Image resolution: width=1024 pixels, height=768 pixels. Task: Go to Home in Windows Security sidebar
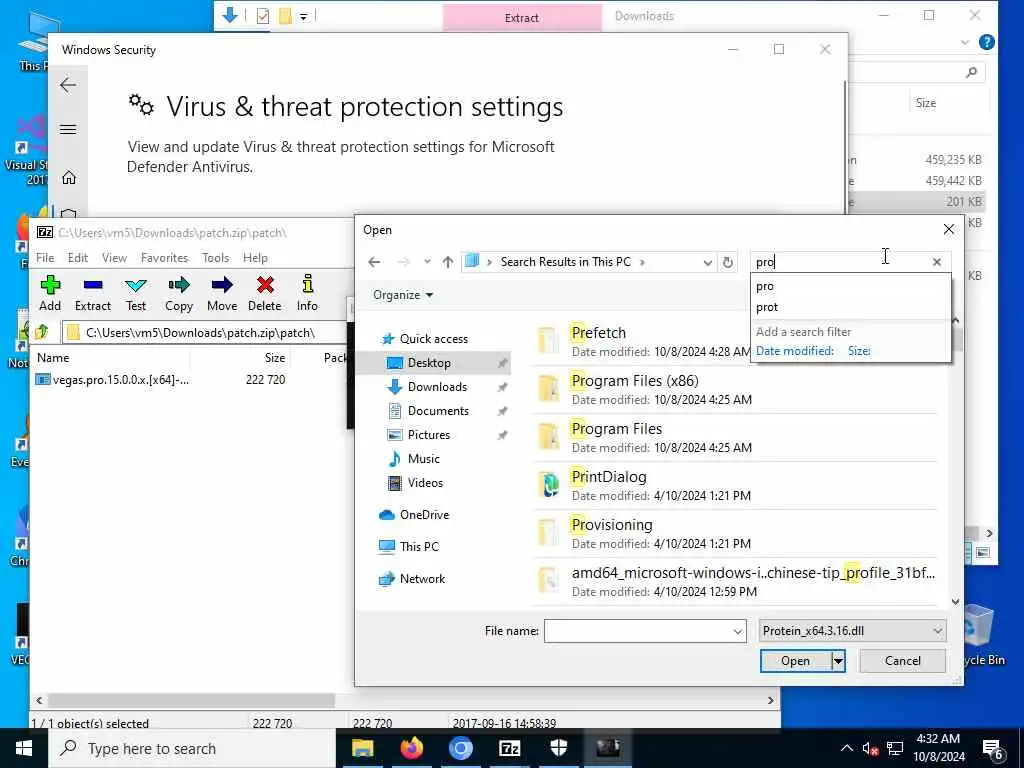pos(69,178)
